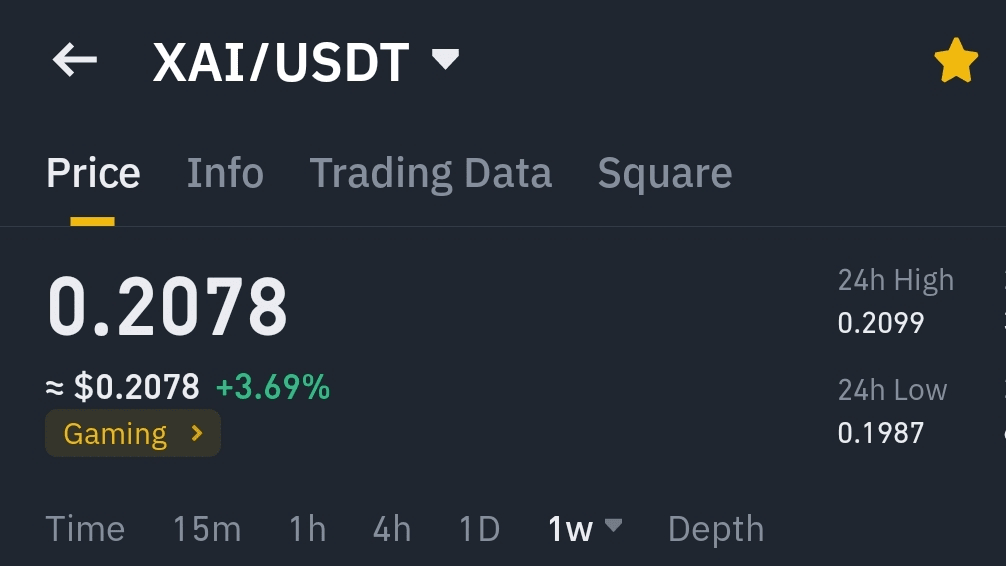Click the large 0.2078 price
1006x566 pixels.
168,307
